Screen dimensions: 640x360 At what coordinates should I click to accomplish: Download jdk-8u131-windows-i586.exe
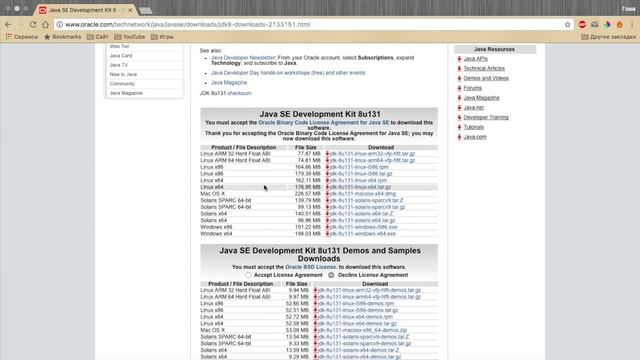point(364,227)
